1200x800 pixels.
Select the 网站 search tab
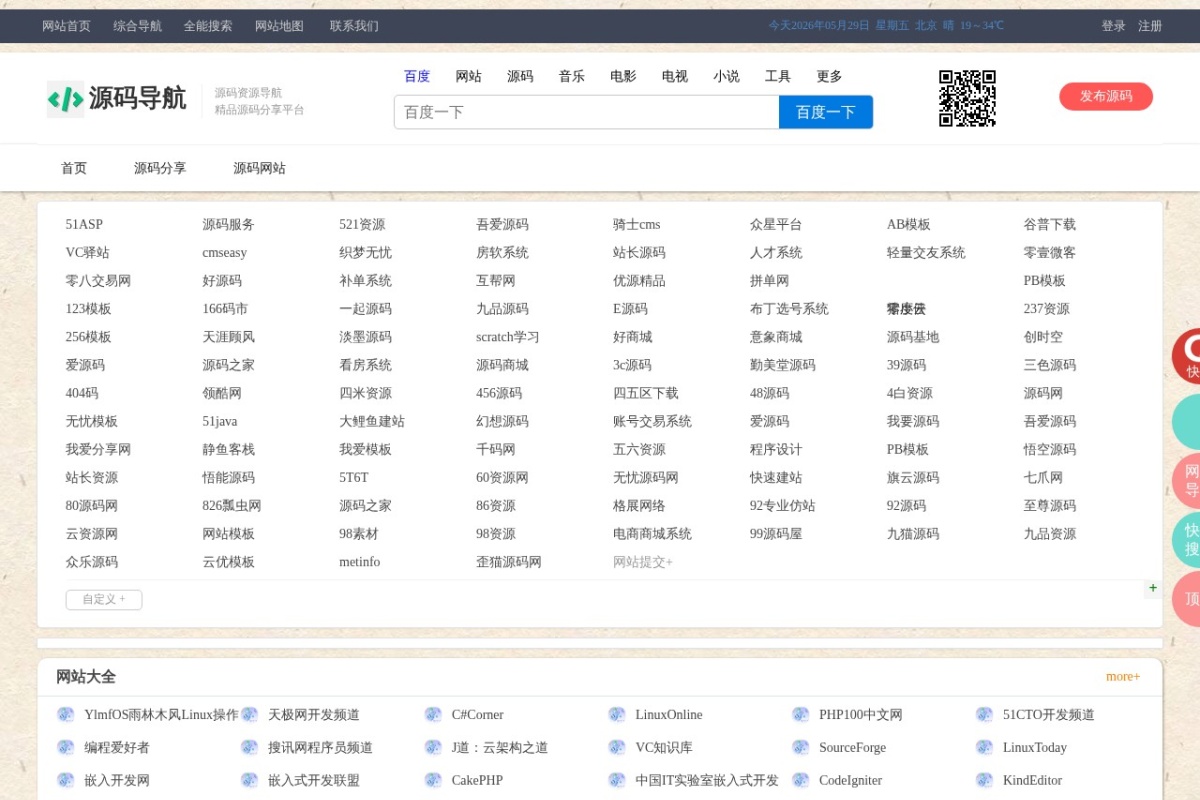pos(468,76)
